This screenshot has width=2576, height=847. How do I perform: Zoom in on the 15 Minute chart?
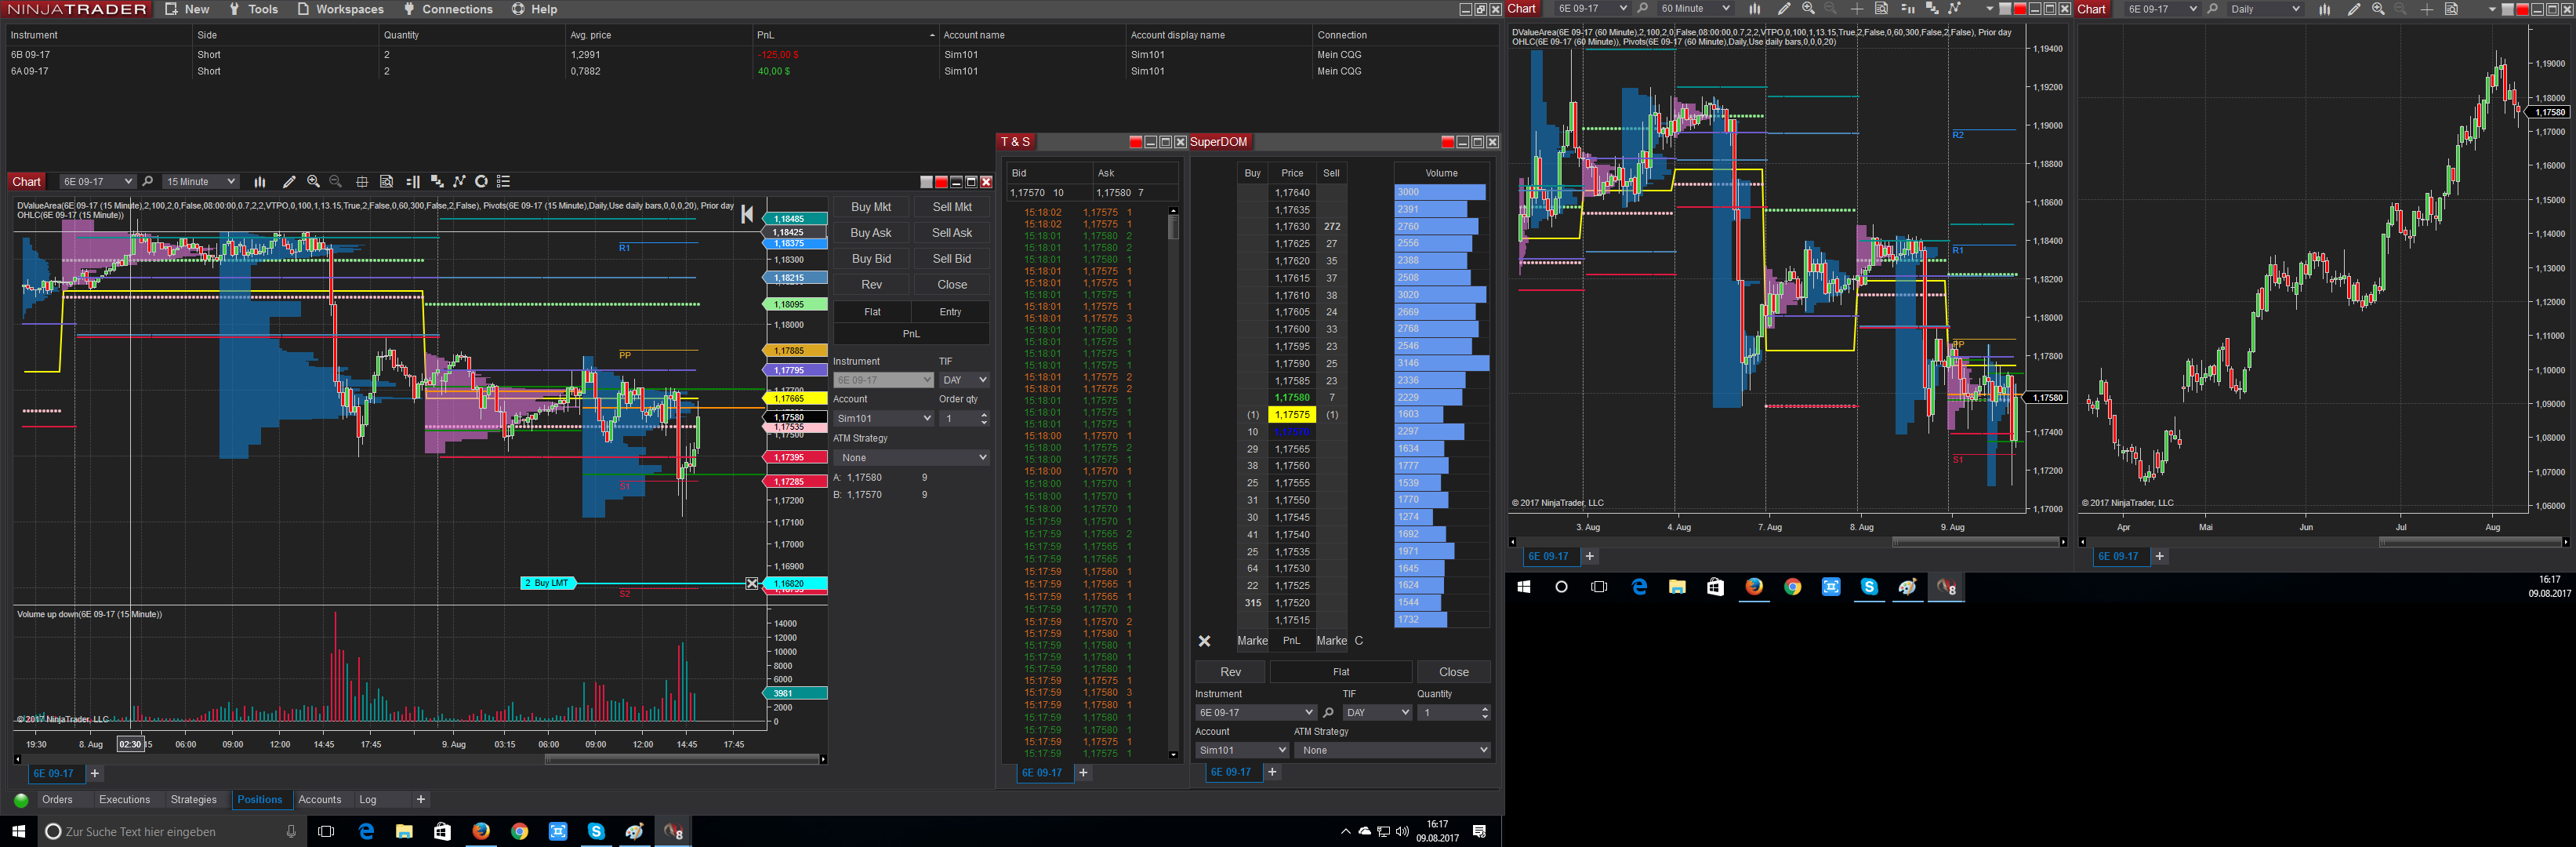[314, 182]
